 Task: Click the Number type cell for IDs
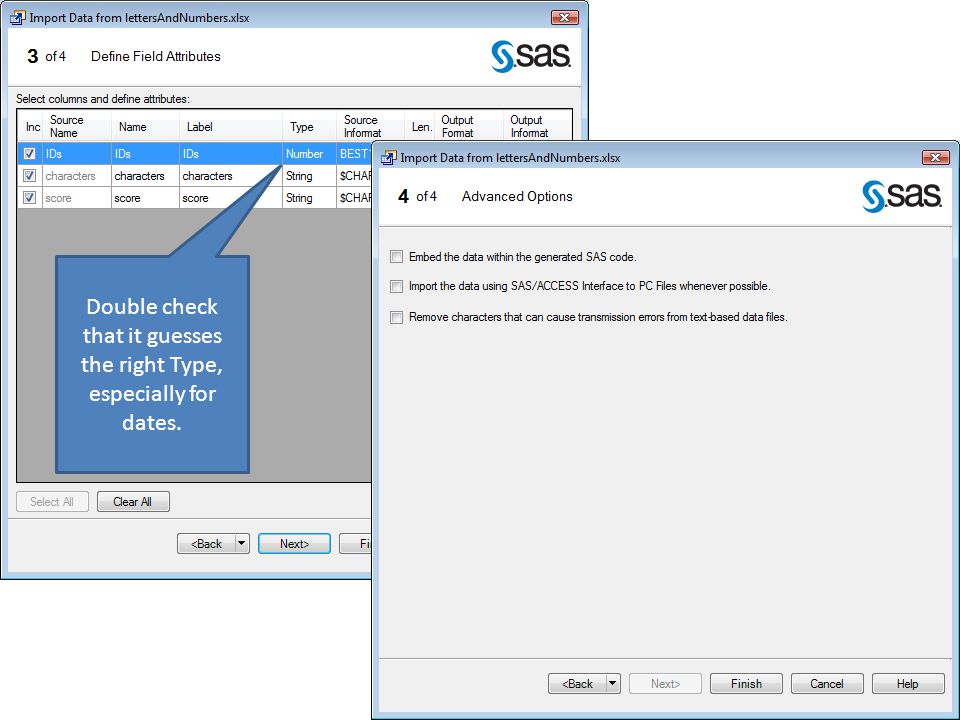pyautogui.click(x=309, y=154)
